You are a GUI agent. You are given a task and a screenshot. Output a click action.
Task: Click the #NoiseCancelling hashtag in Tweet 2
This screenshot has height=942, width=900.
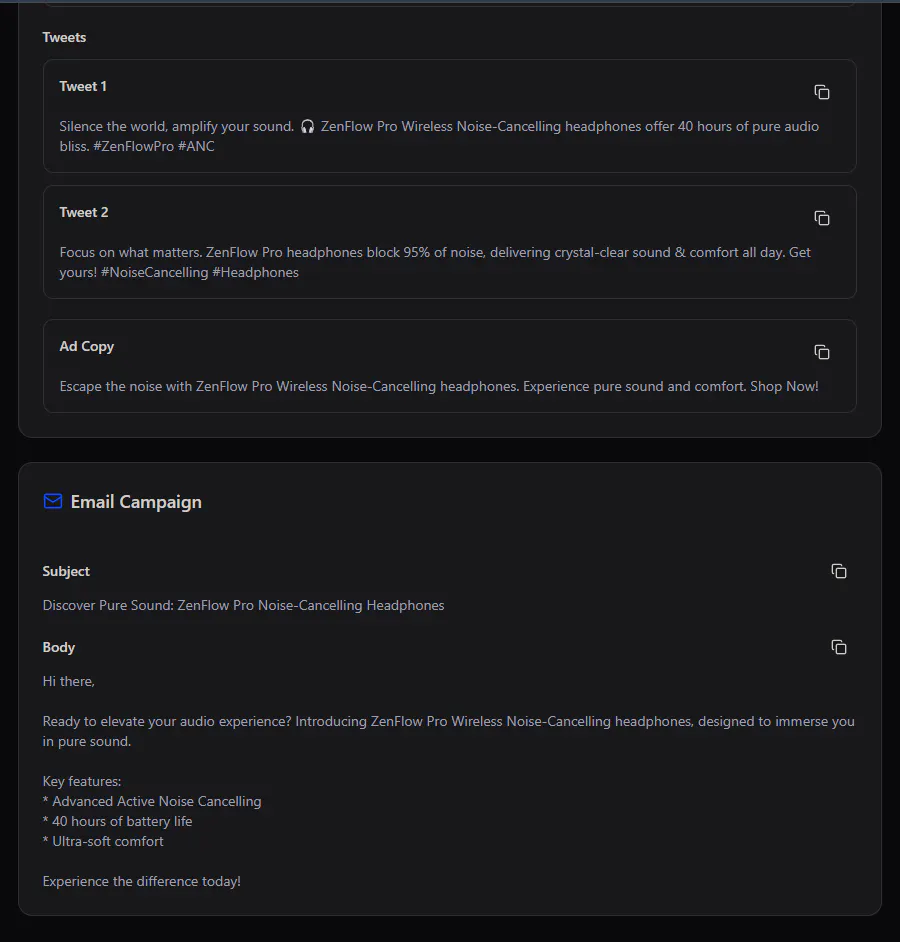(x=154, y=272)
